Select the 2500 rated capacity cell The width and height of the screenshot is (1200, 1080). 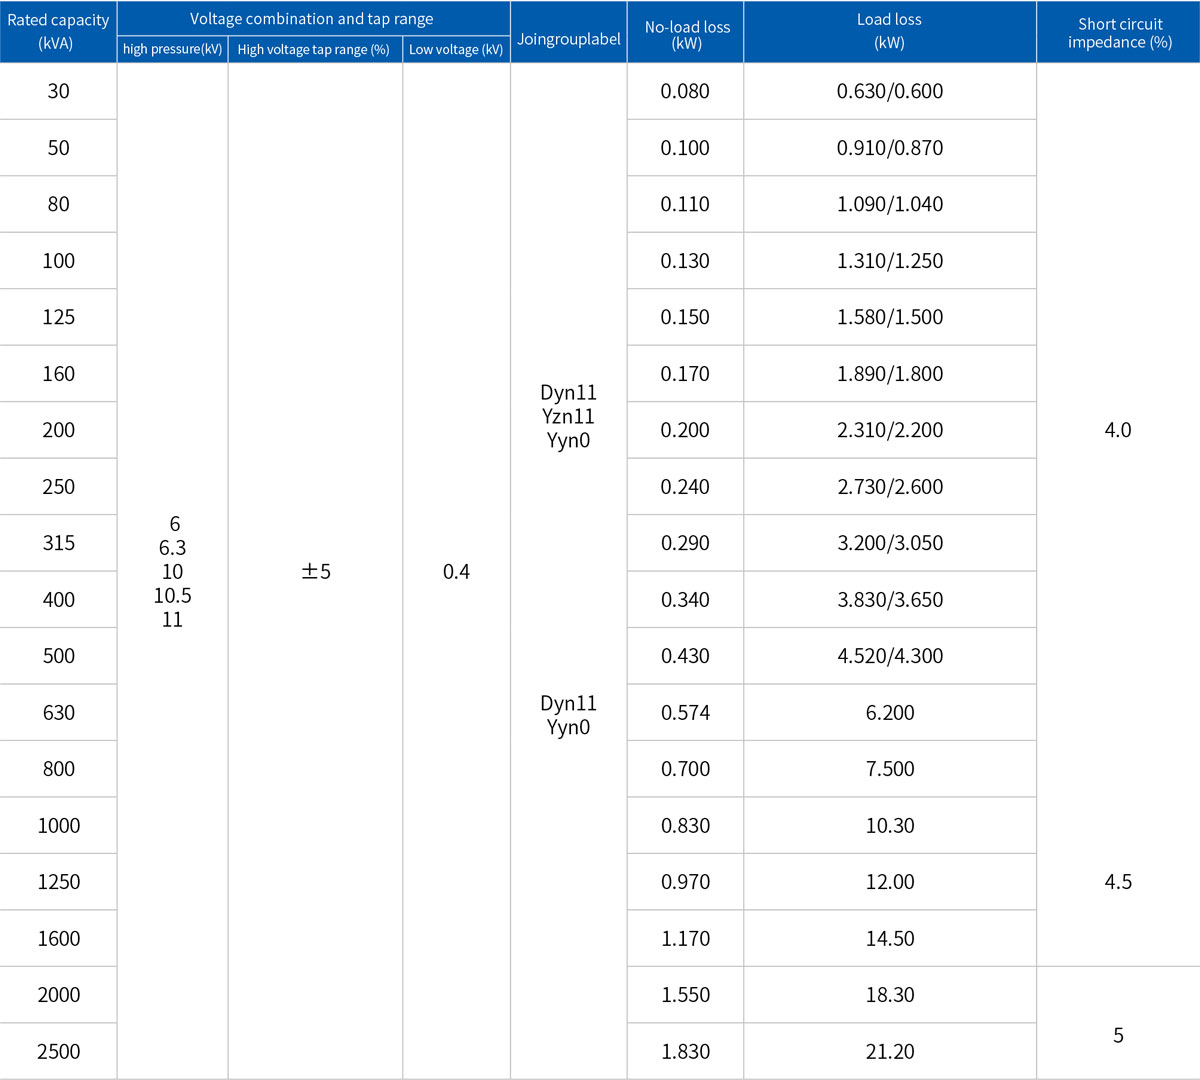pyautogui.click(x=58, y=1051)
